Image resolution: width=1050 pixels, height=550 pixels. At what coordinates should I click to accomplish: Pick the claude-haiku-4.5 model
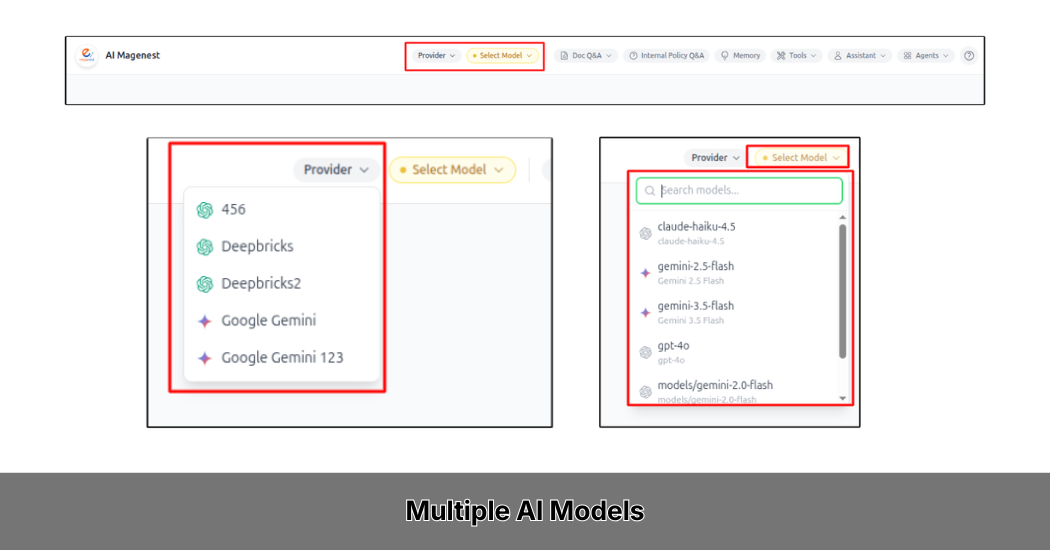pyautogui.click(x=735, y=233)
